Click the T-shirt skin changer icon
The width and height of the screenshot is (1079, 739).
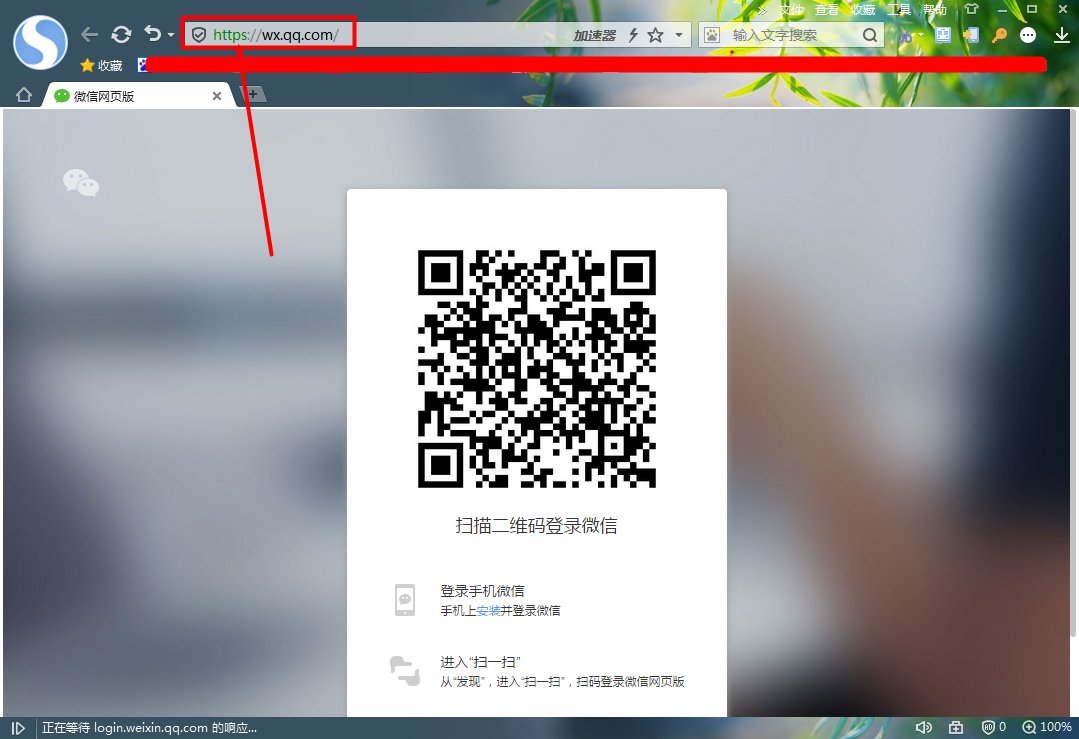971,9
